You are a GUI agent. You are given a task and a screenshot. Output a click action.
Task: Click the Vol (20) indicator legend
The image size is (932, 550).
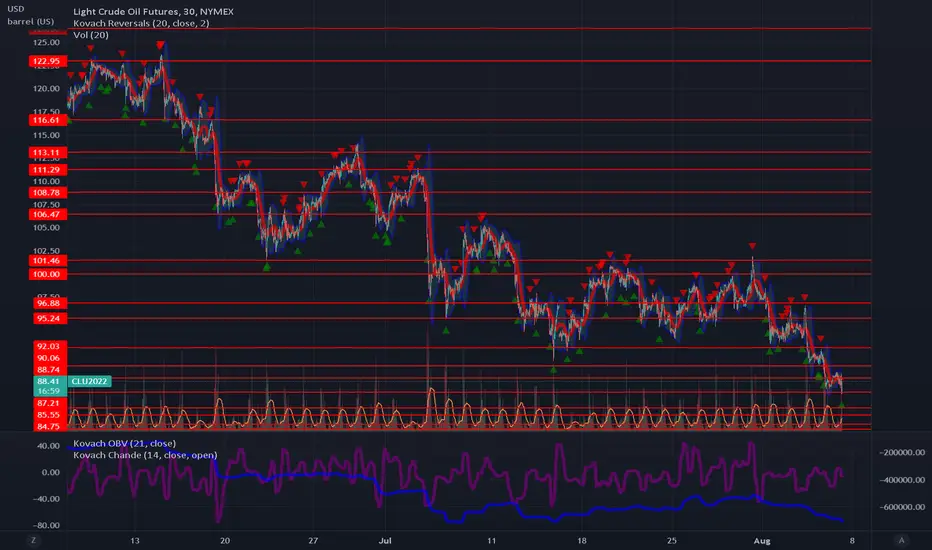(x=91, y=35)
